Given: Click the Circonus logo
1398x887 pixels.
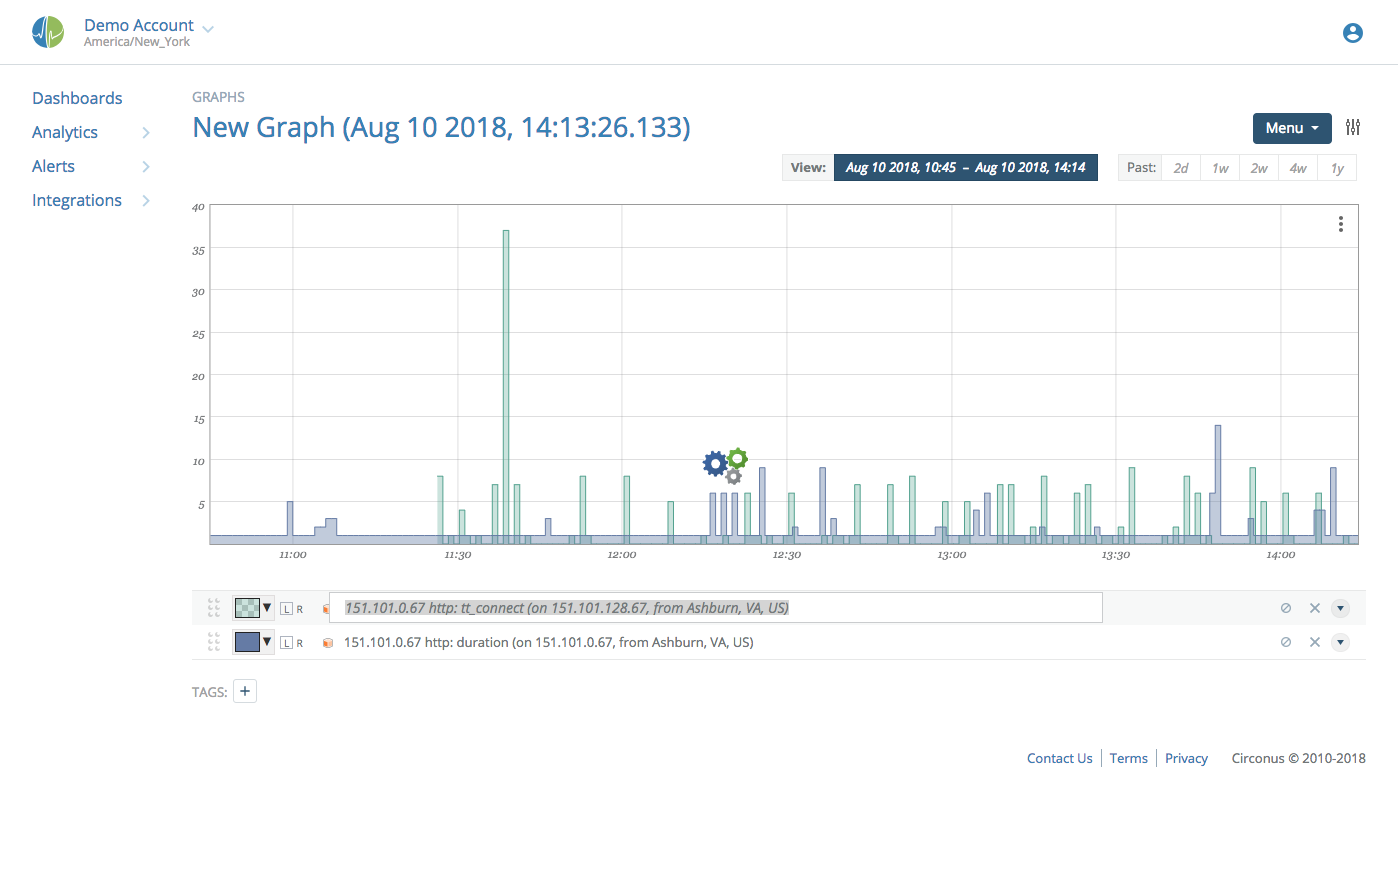Looking at the screenshot, I should (48, 31).
